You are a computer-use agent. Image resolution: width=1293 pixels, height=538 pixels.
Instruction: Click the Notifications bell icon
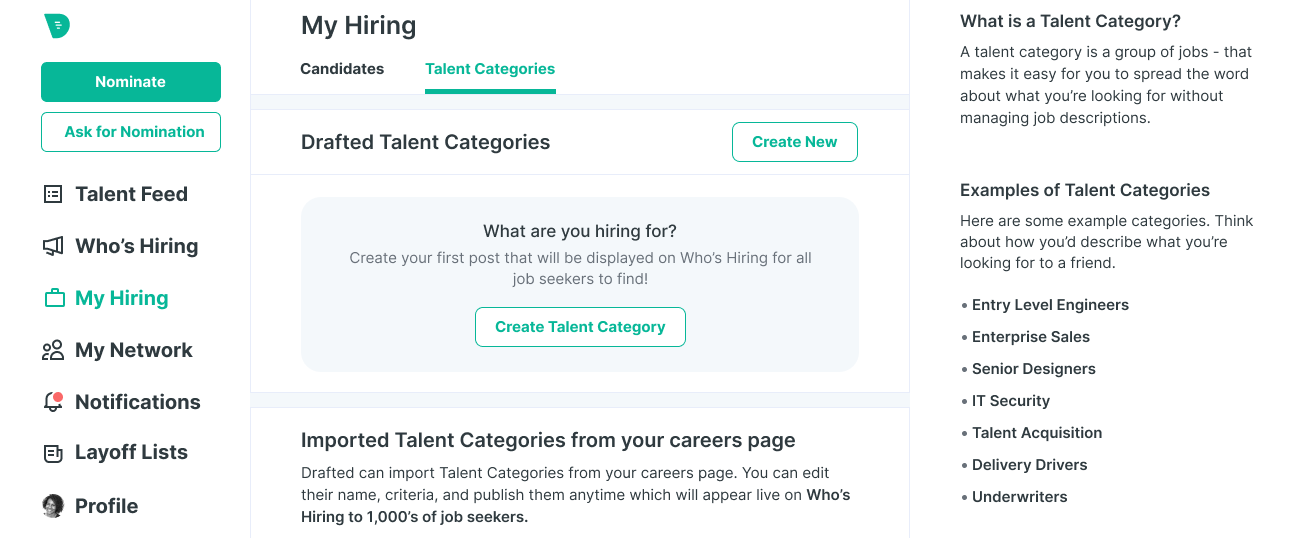point(53,402)
